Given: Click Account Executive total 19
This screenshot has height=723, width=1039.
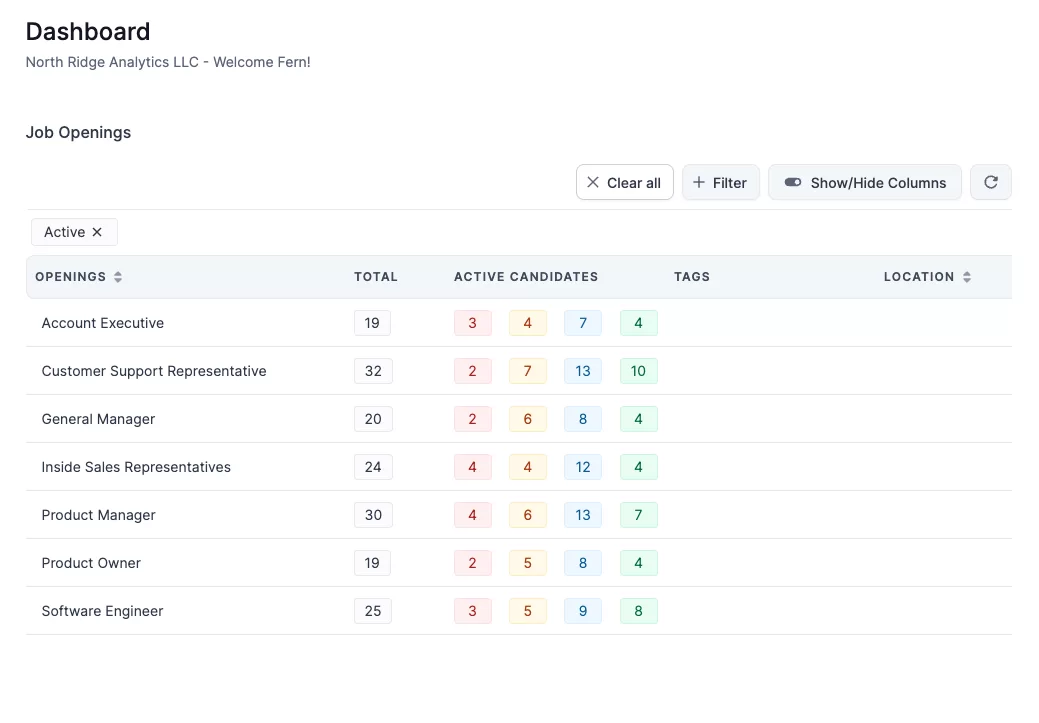Looking at the screenshot, I should 372,323.
